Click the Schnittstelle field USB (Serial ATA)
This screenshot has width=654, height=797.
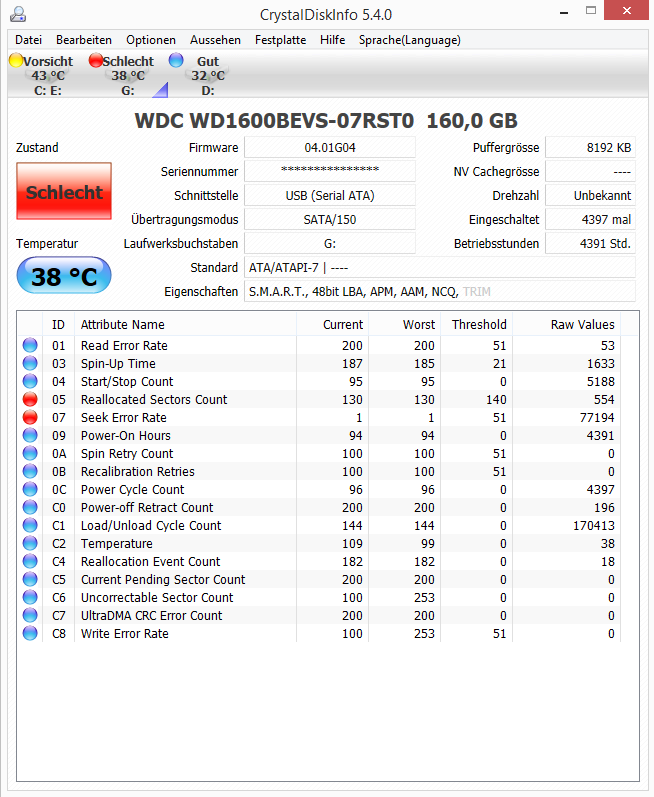[x=330, y=195]
